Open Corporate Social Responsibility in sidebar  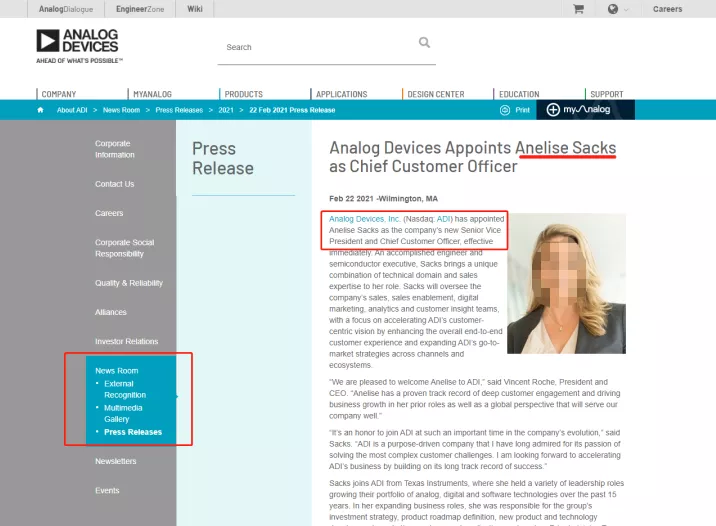click(x=125, y=248)
